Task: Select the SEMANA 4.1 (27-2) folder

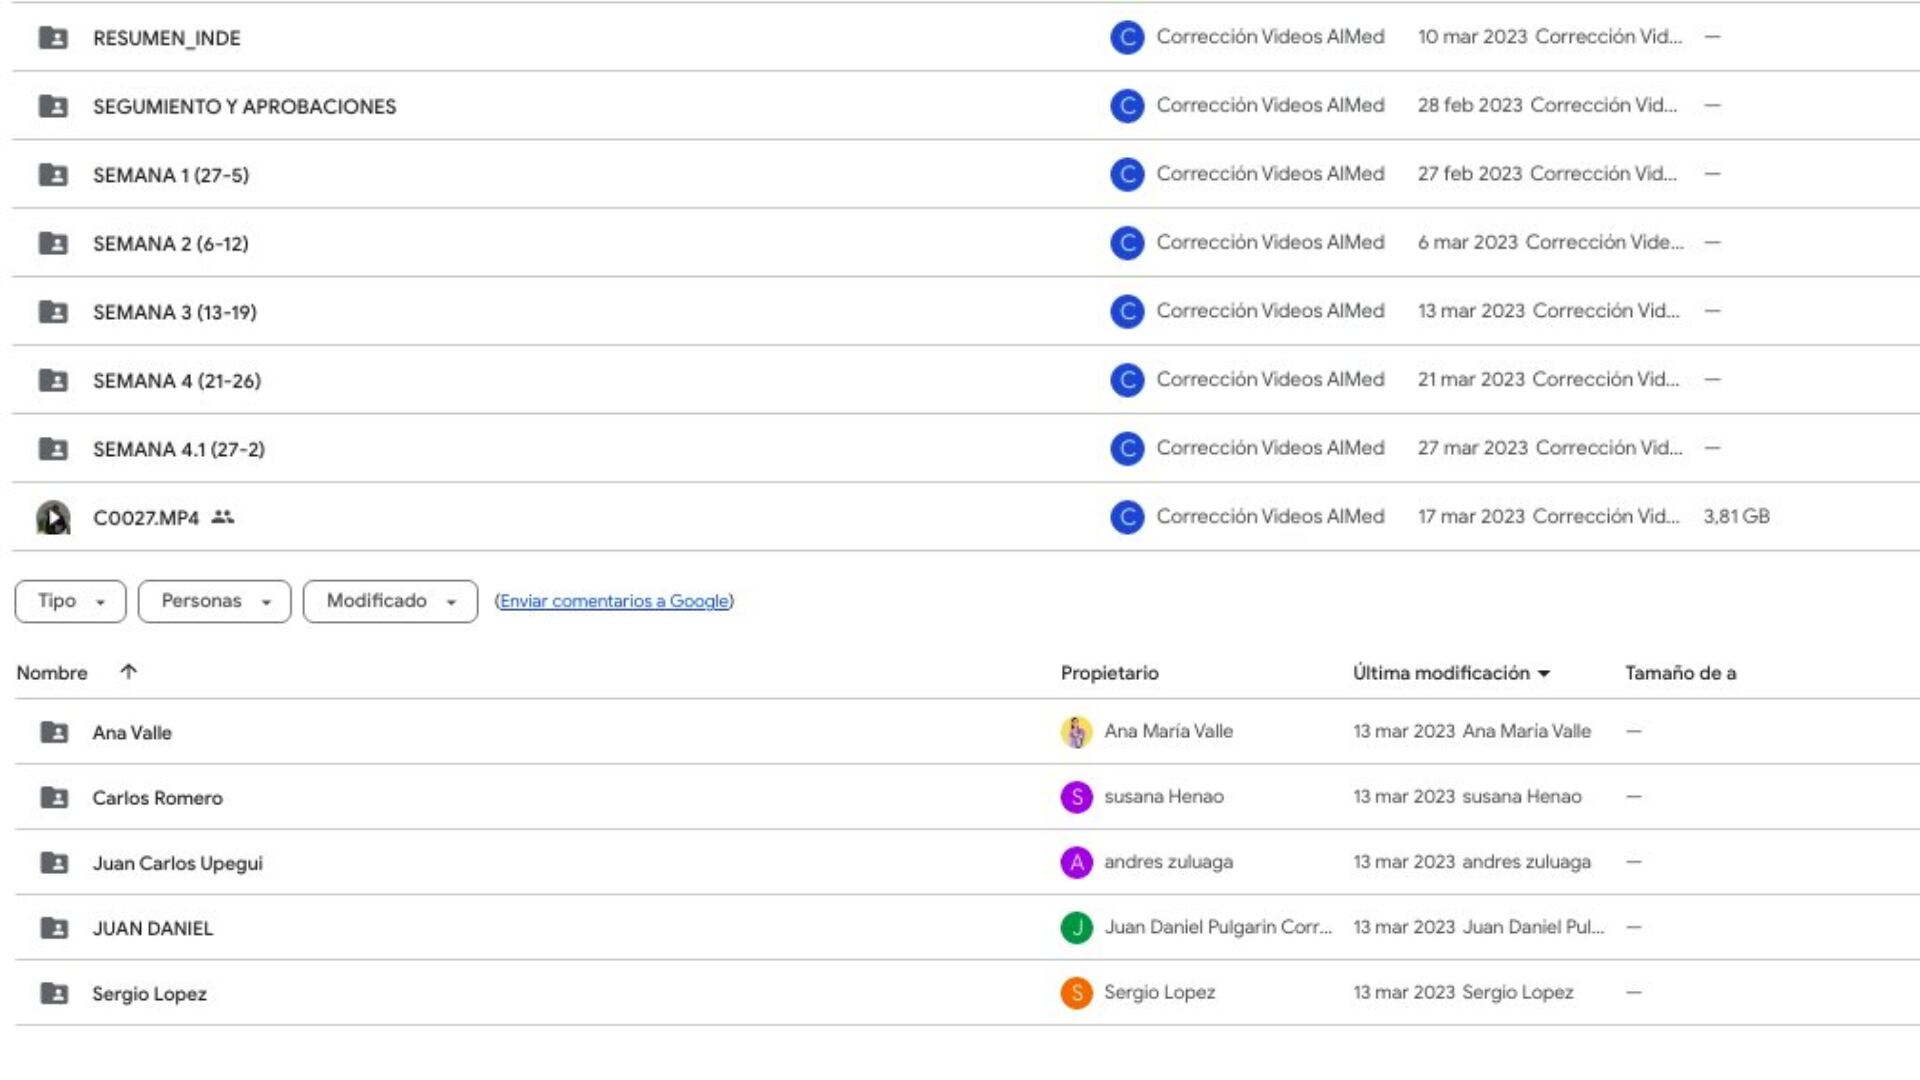Action: (178, 449)
